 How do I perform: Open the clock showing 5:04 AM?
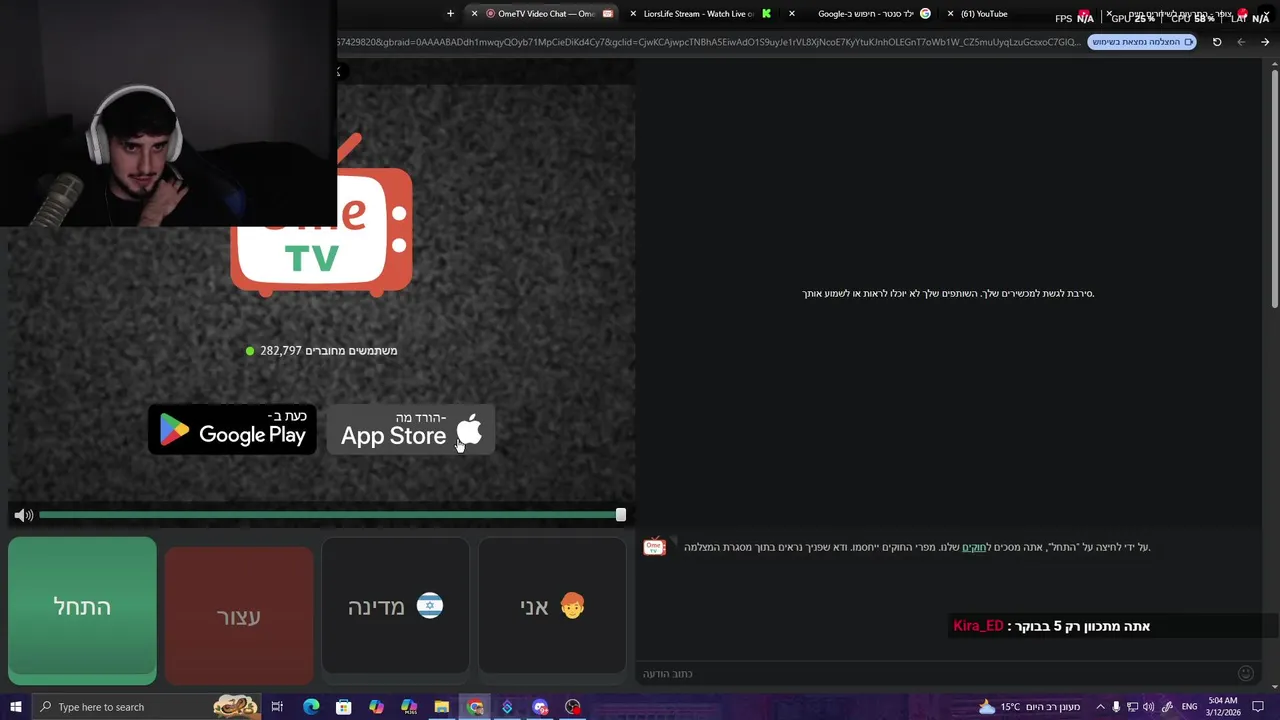click(1223, 707)
